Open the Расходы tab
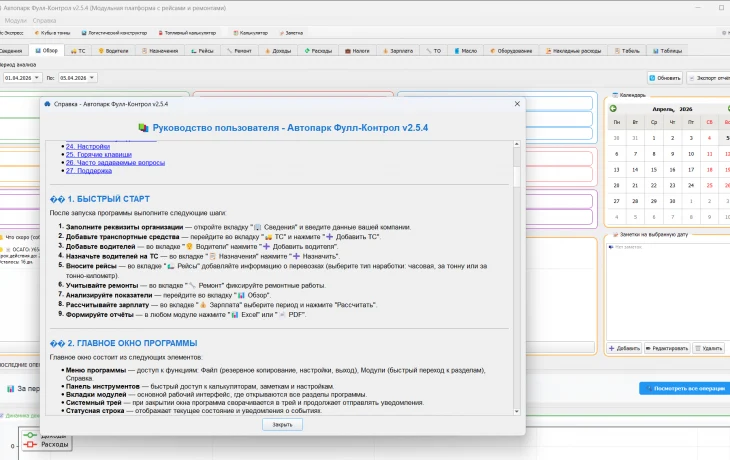 pos(318,51)
